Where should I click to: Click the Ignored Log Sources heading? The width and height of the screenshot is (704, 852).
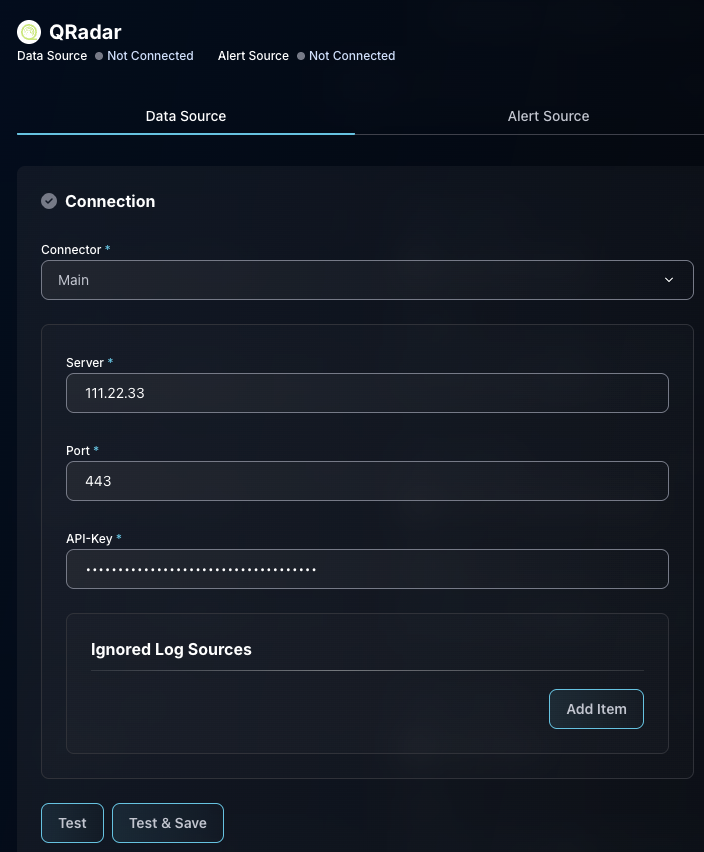171,649
